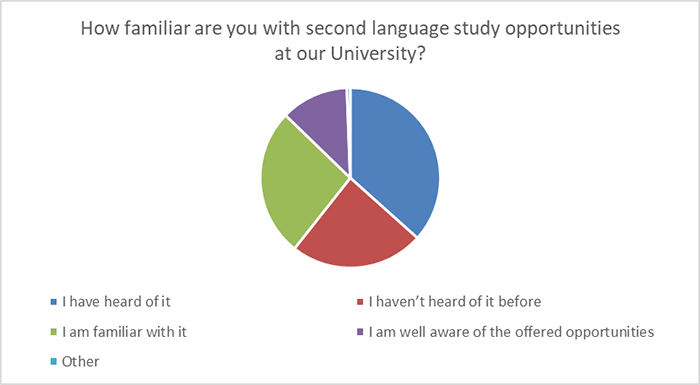The height and width of the screenshot is (385, 700).
Task: Select the 'Other' legend label
Action: [x=80, y=361]
